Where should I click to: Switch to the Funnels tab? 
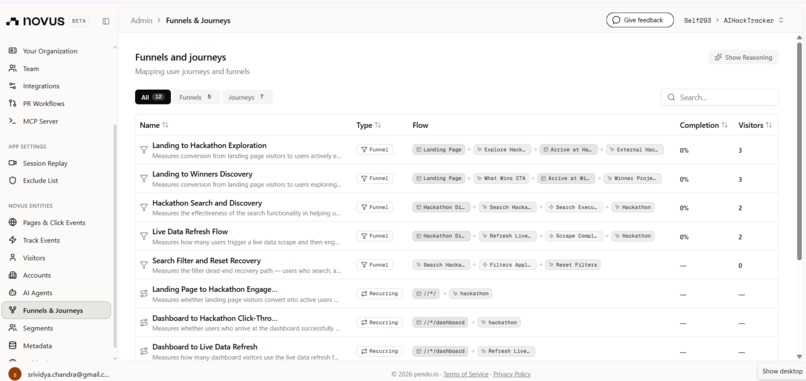coord(196,97)
